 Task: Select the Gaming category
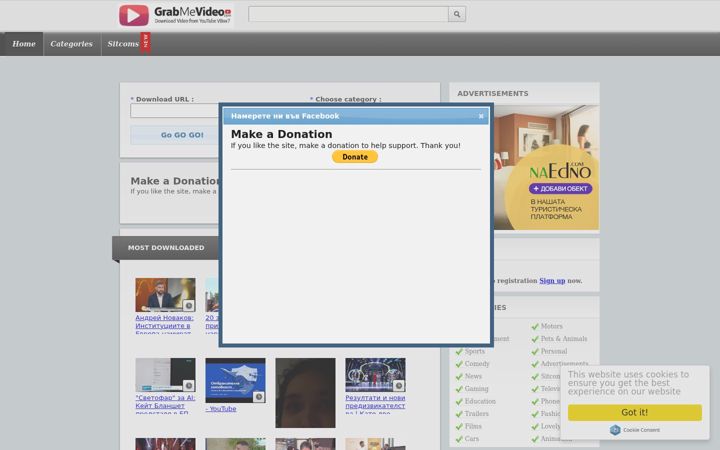476,389
